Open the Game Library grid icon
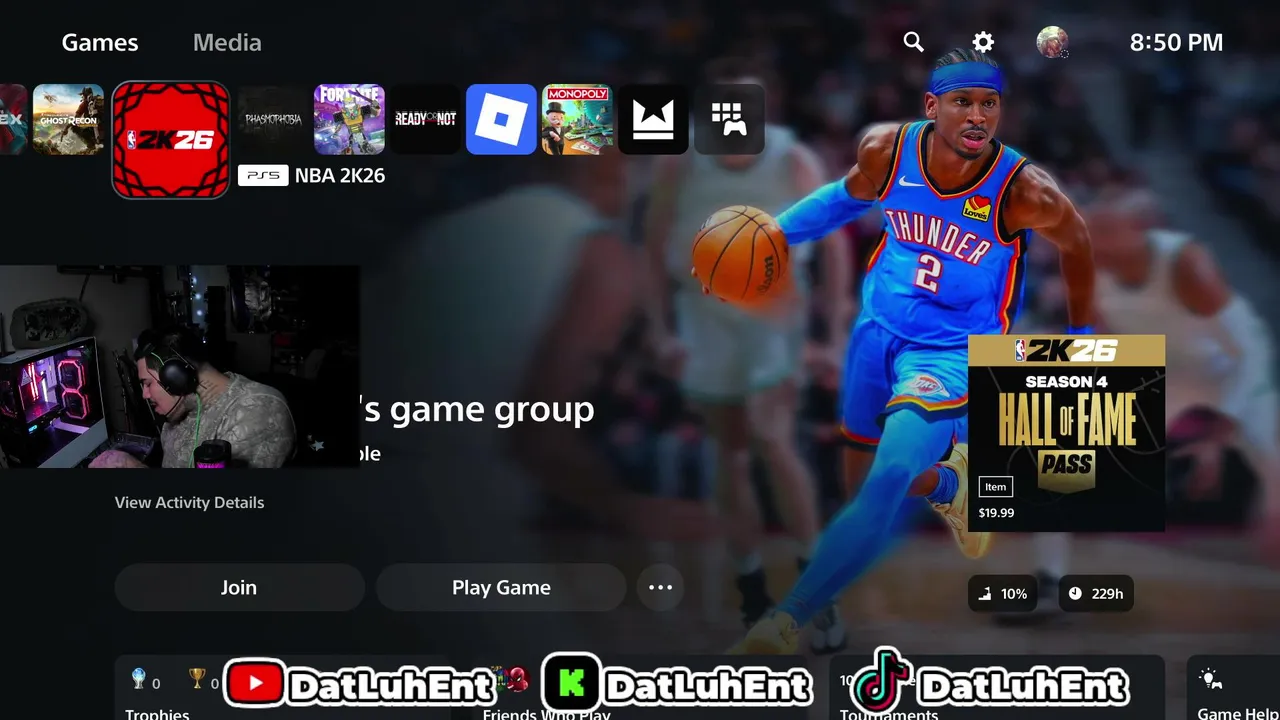This screenshot has height=720, width=1280. [729, 119]
